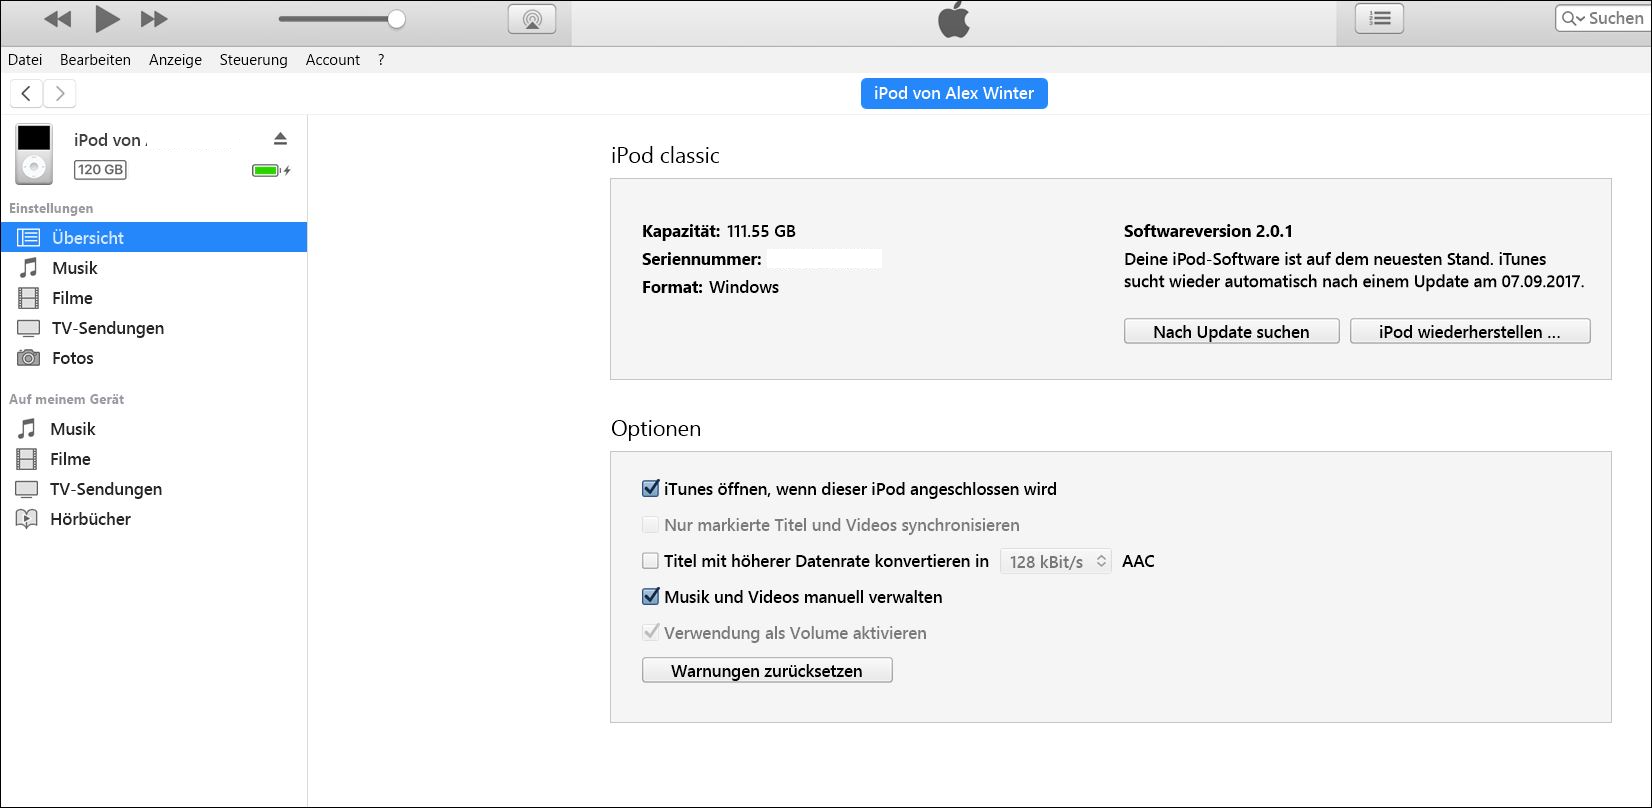The height and width of the screenshot is (808, 1652).
Task: Eject the iPod using eject icon
Action: tap(281, 139)
